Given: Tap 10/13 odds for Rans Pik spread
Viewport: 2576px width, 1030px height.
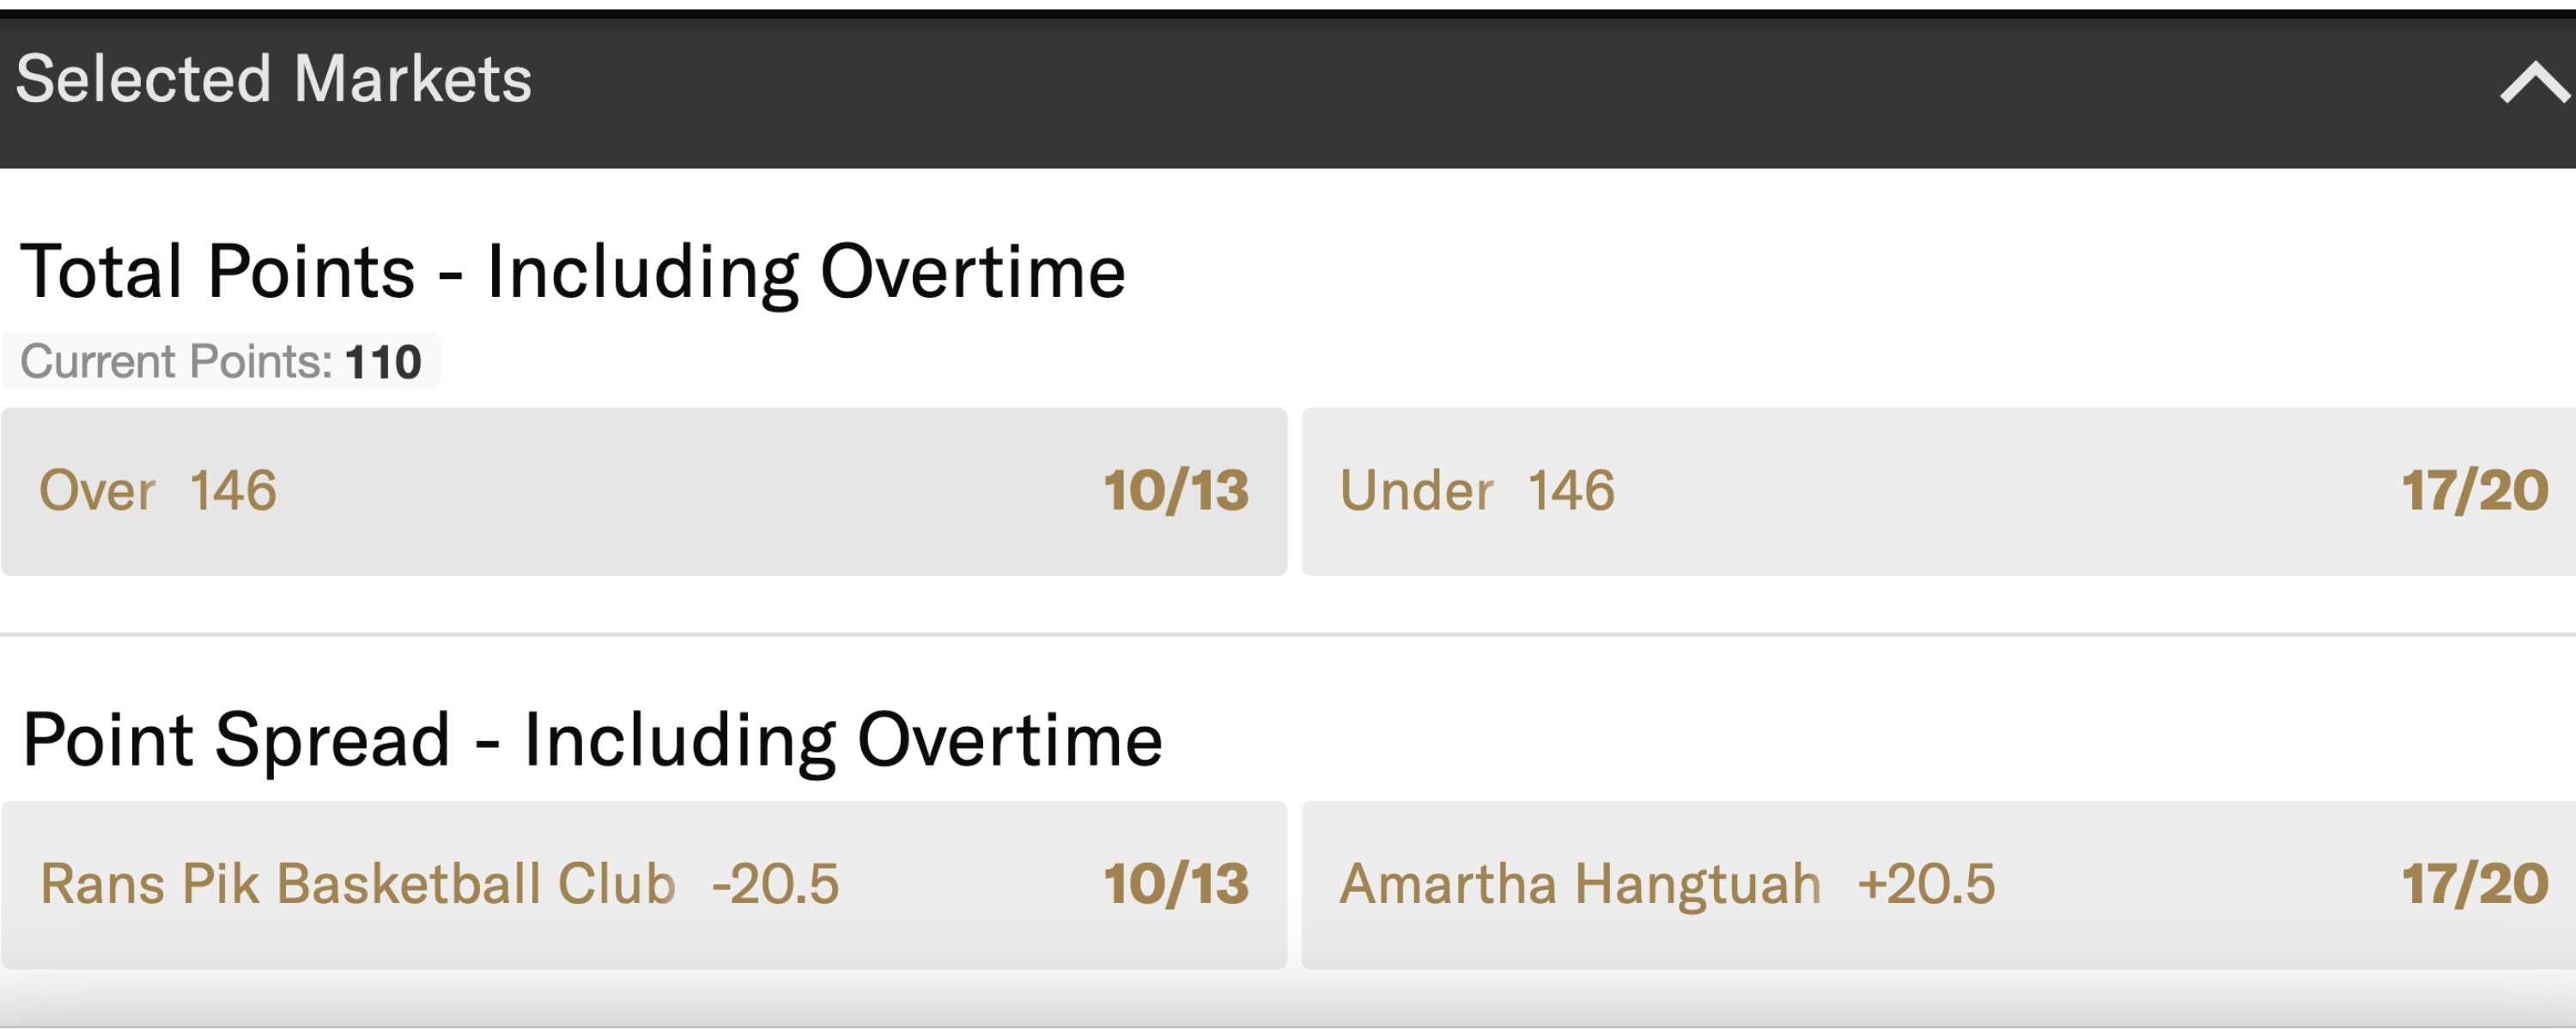Looking at the screenshot, I should point(1176,885).
